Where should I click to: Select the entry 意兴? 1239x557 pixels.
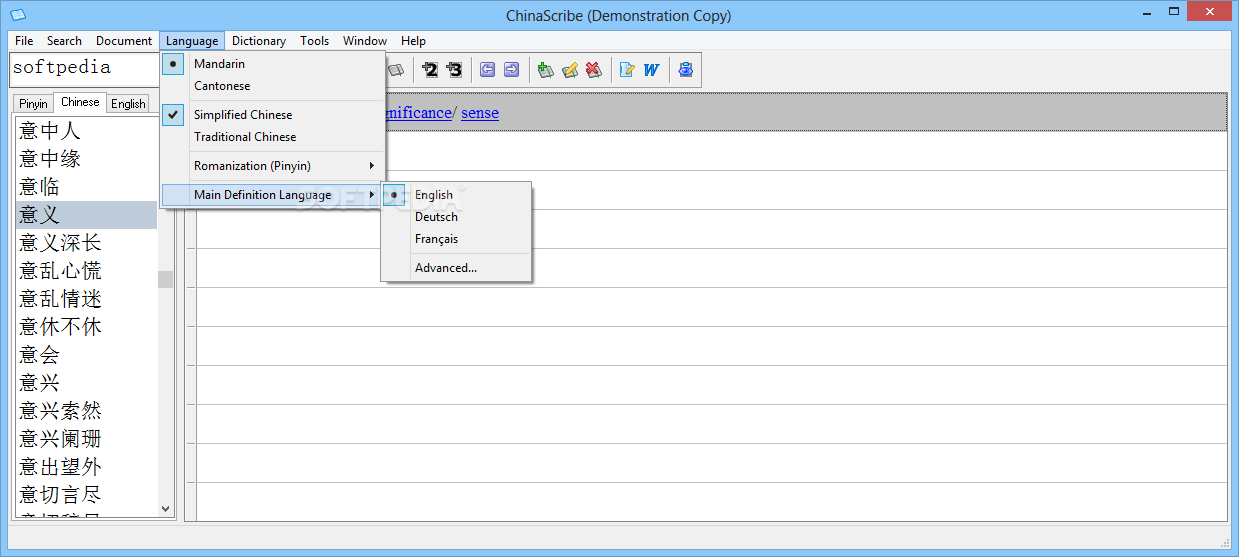(x=85, y=383)
